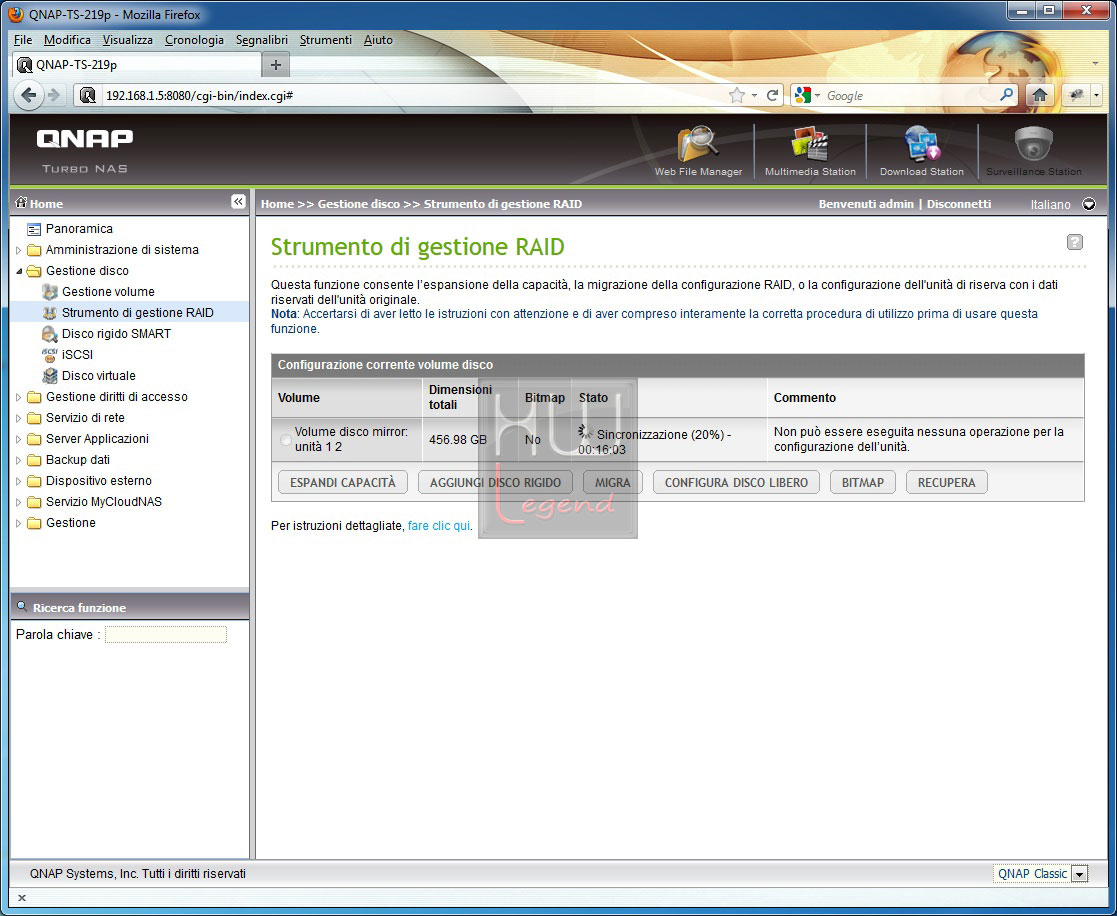Open the Gestione tree folder
This screenshot has width=1117, height=916.
coord(71,523)
